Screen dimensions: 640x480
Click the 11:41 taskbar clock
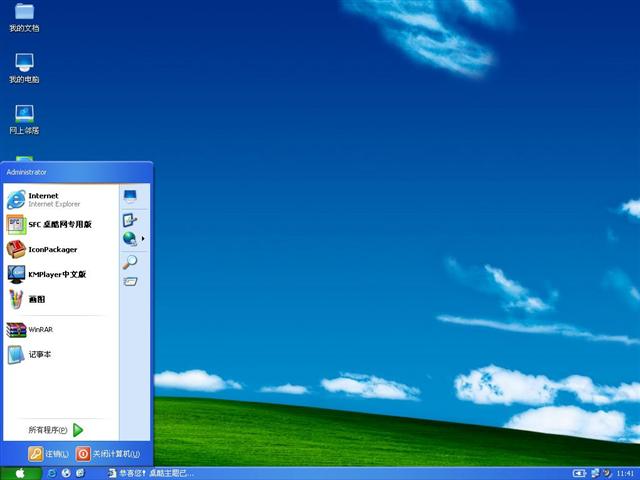tap(625, 473)
